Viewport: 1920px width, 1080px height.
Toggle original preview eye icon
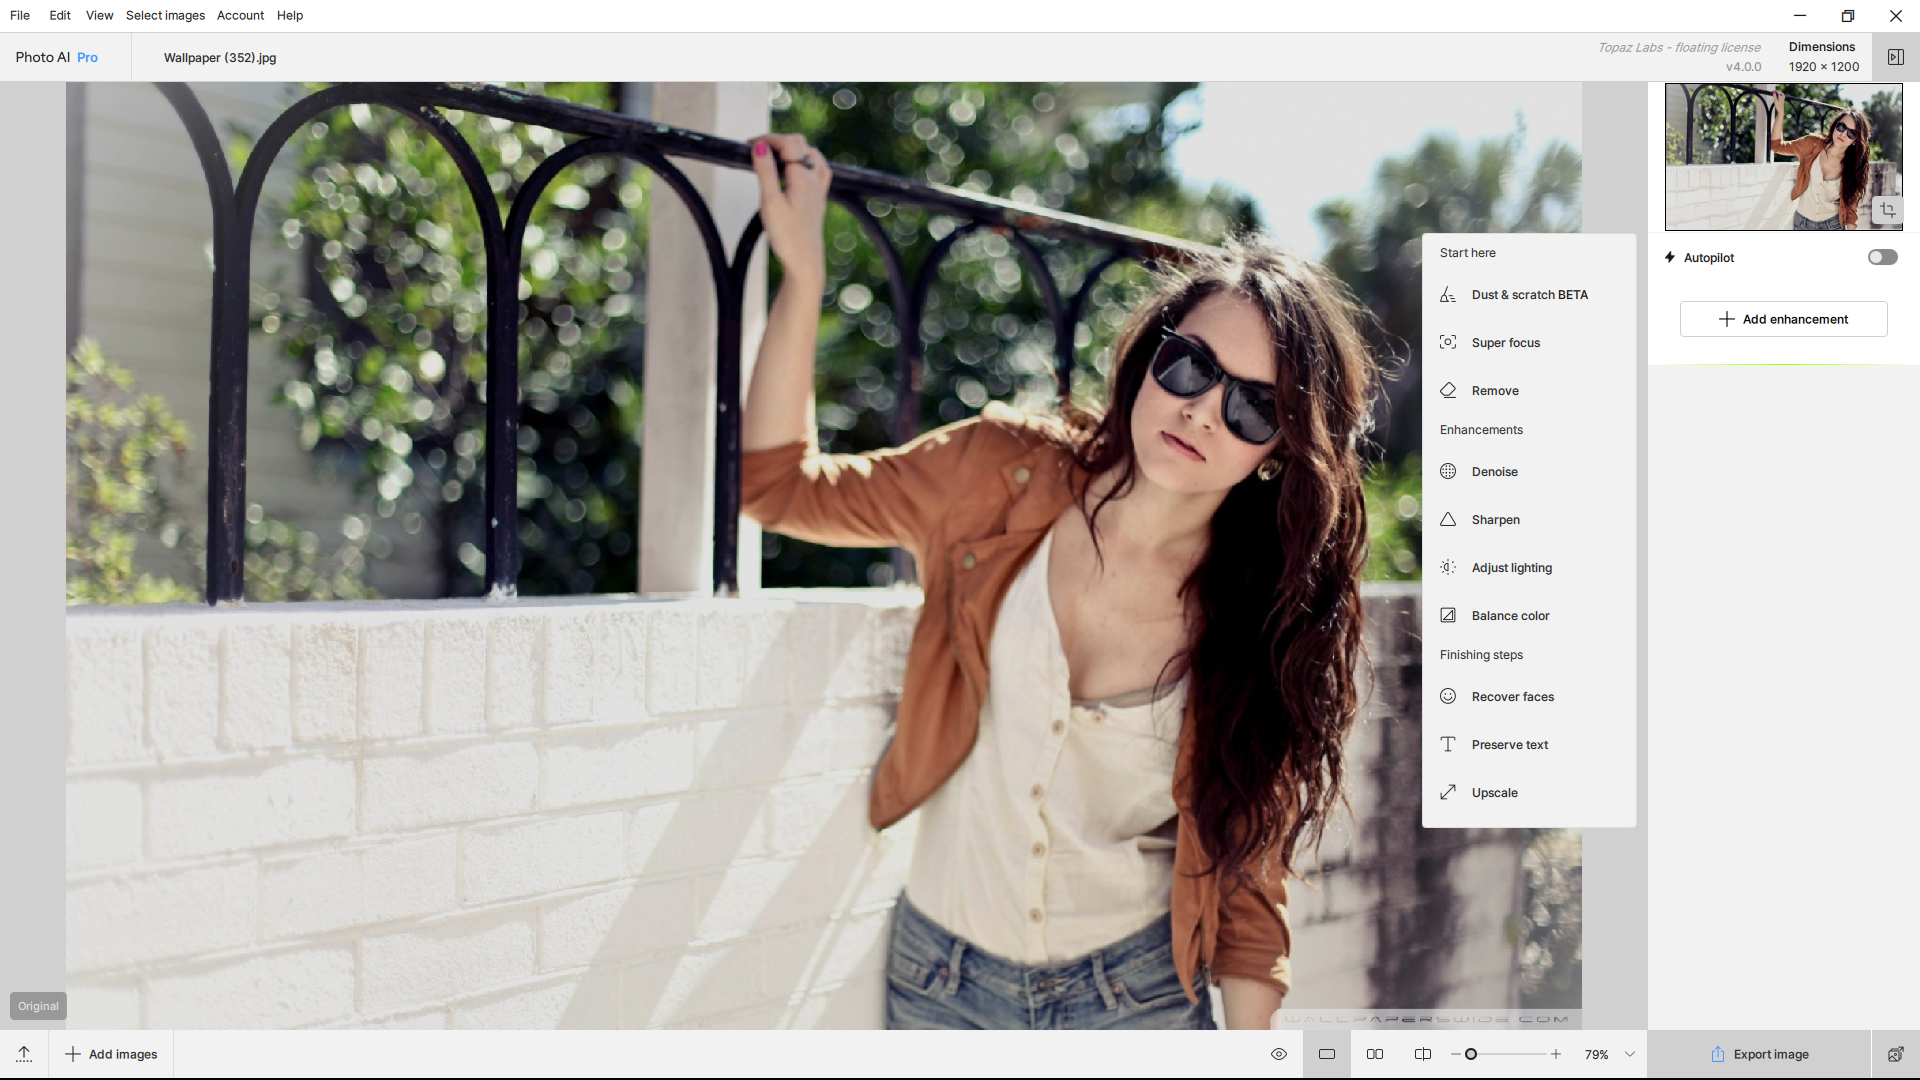tap(1279, 1054)
